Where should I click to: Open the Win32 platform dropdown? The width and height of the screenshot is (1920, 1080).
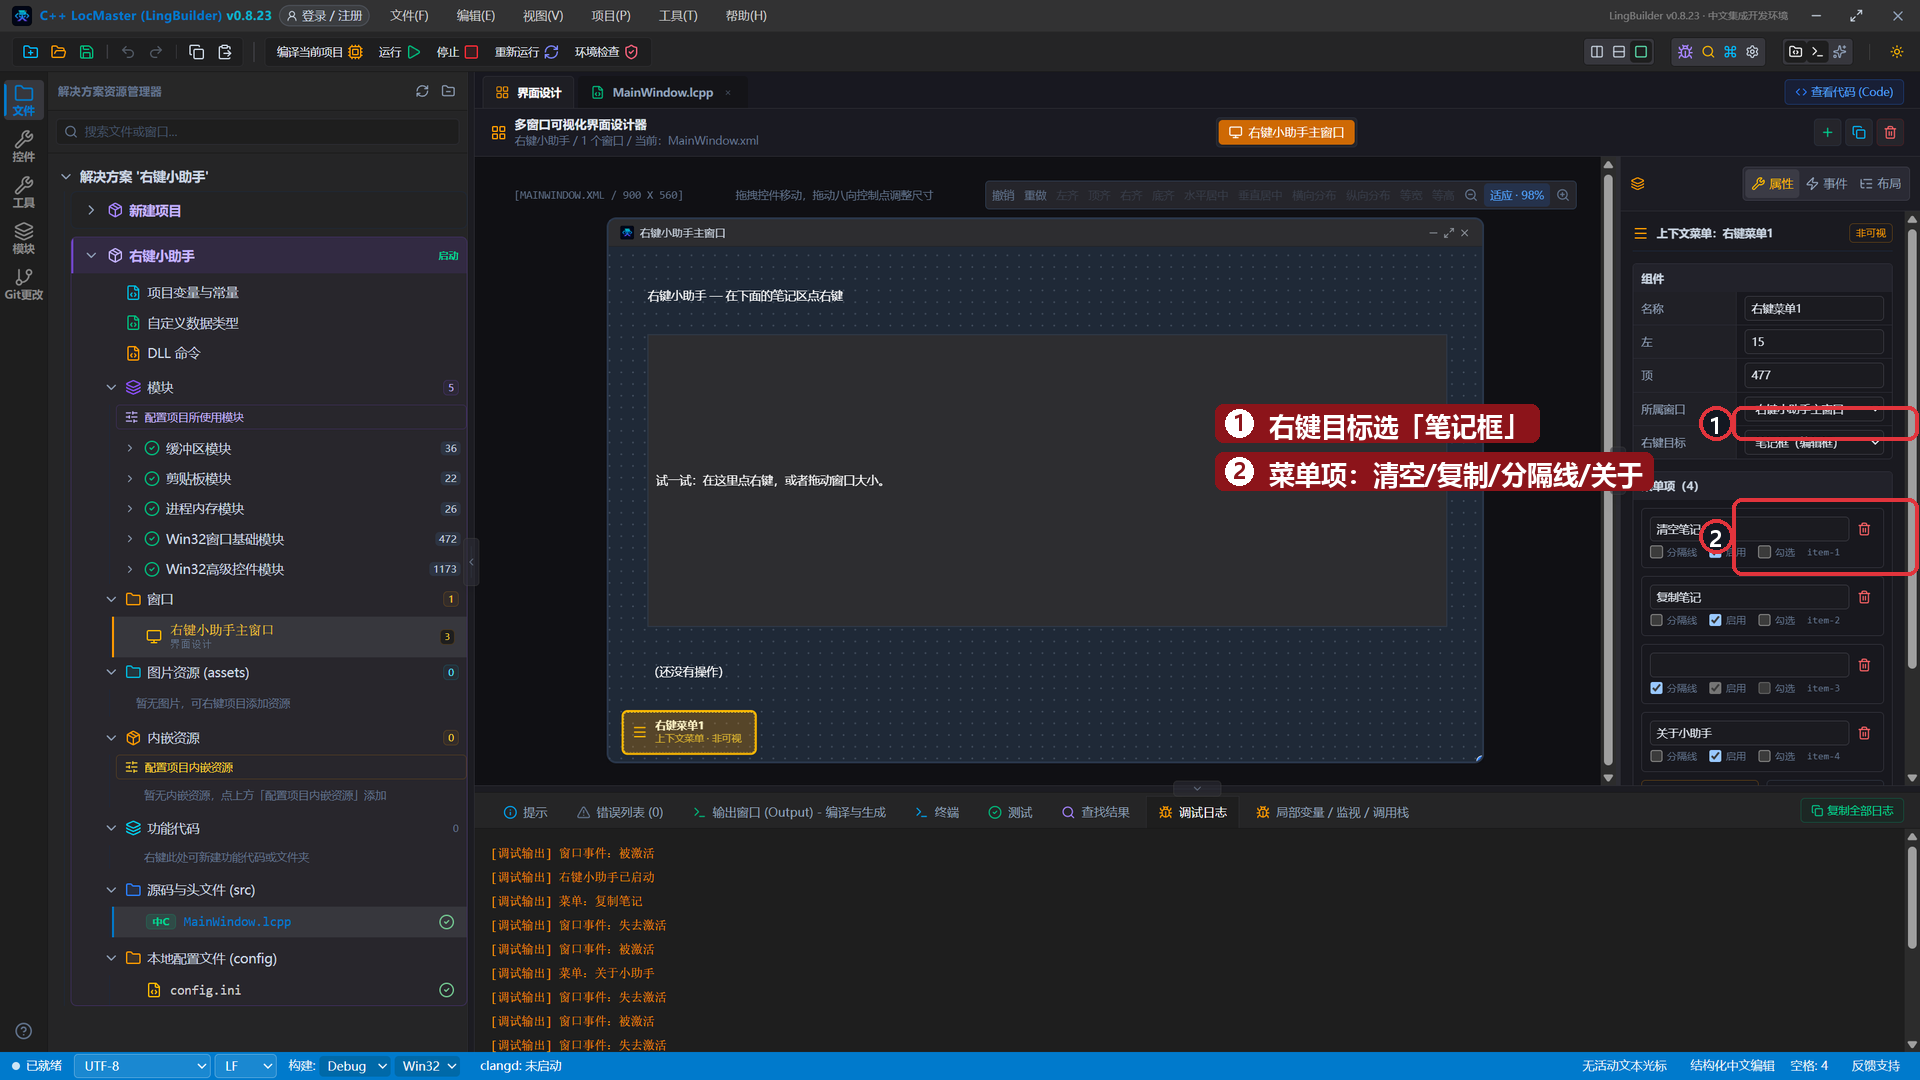click(429, 1066)
